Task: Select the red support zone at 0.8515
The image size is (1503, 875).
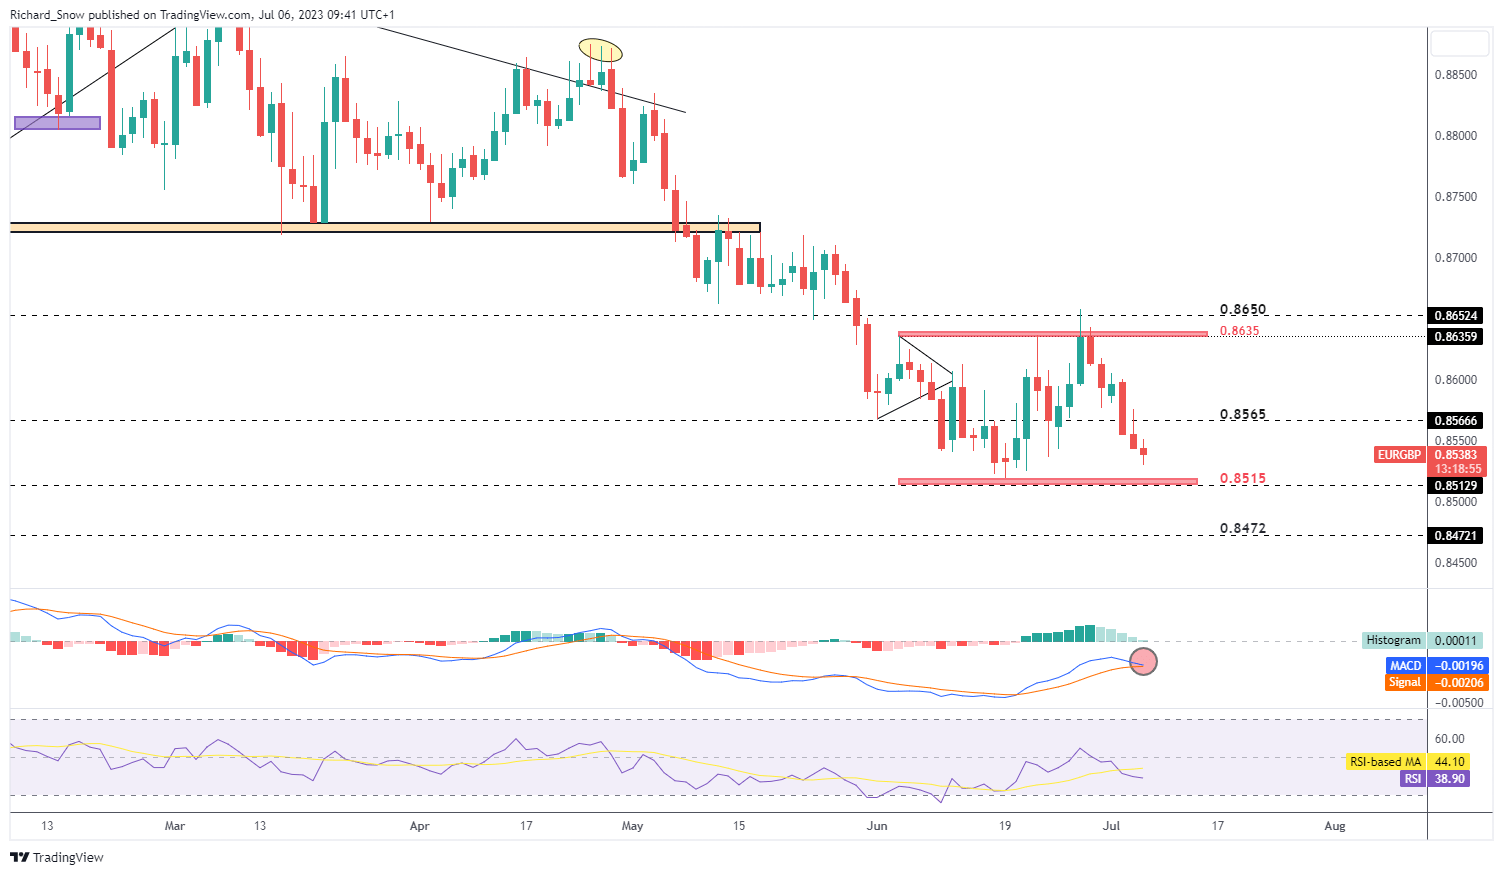Action: 1047,481
